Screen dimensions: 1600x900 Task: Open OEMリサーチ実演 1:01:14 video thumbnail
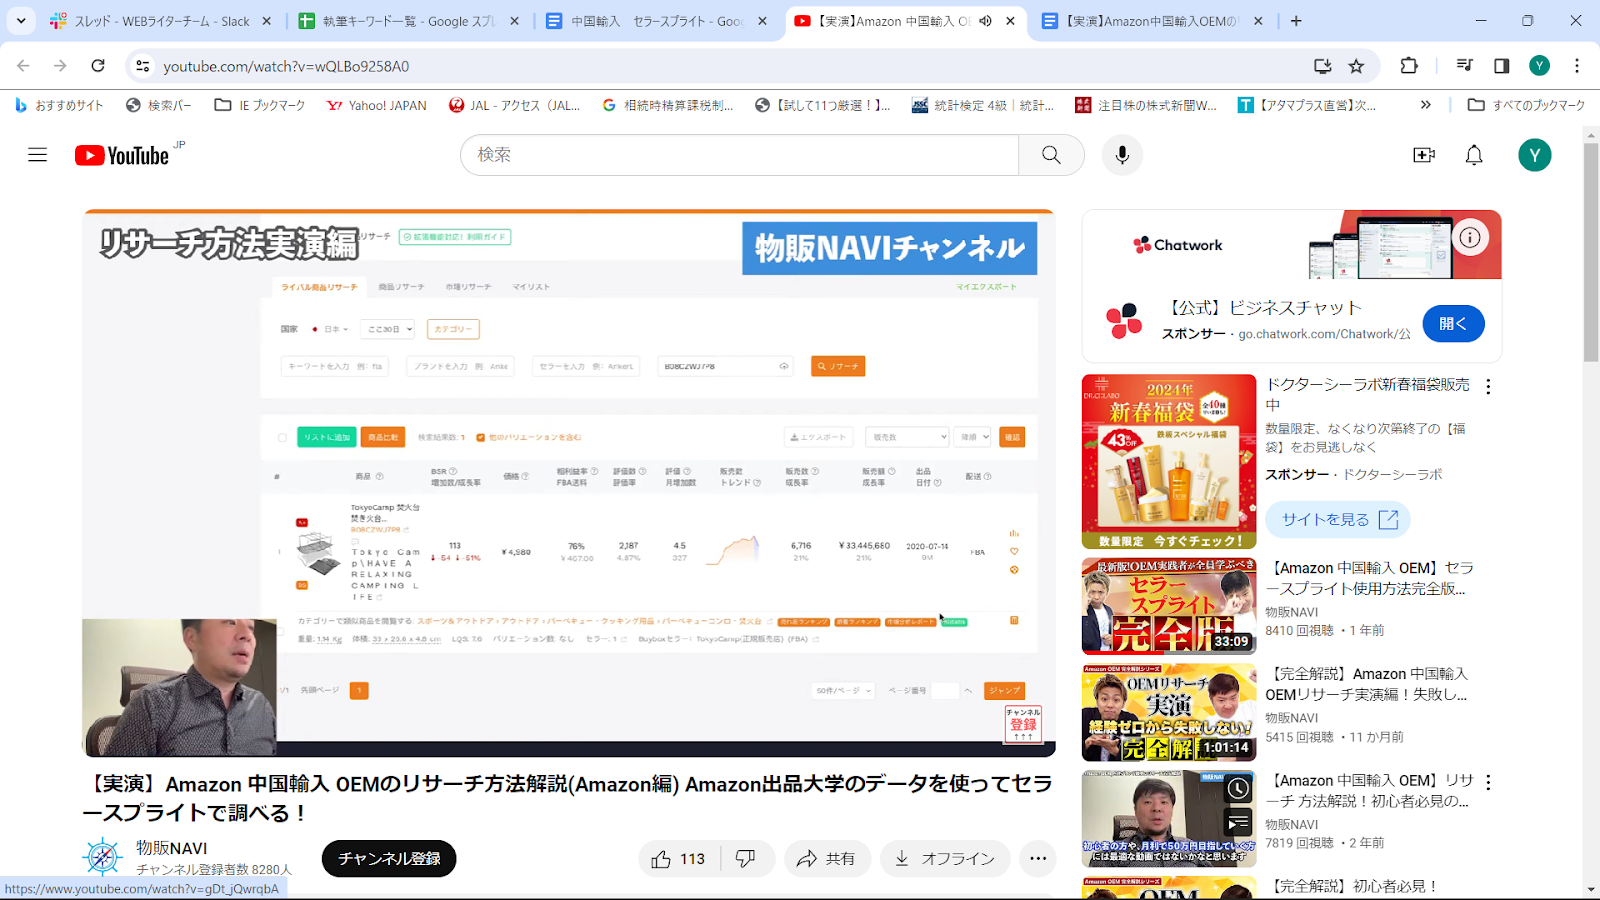tap(1169, 713)
